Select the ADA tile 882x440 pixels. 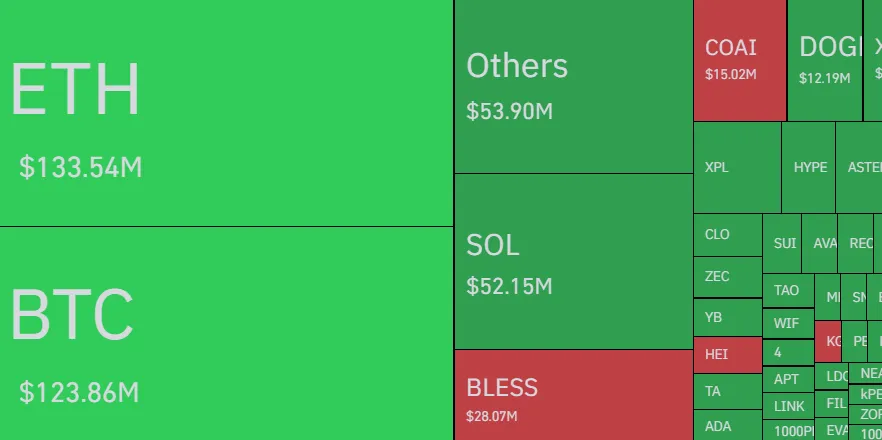tap(727, 426)
